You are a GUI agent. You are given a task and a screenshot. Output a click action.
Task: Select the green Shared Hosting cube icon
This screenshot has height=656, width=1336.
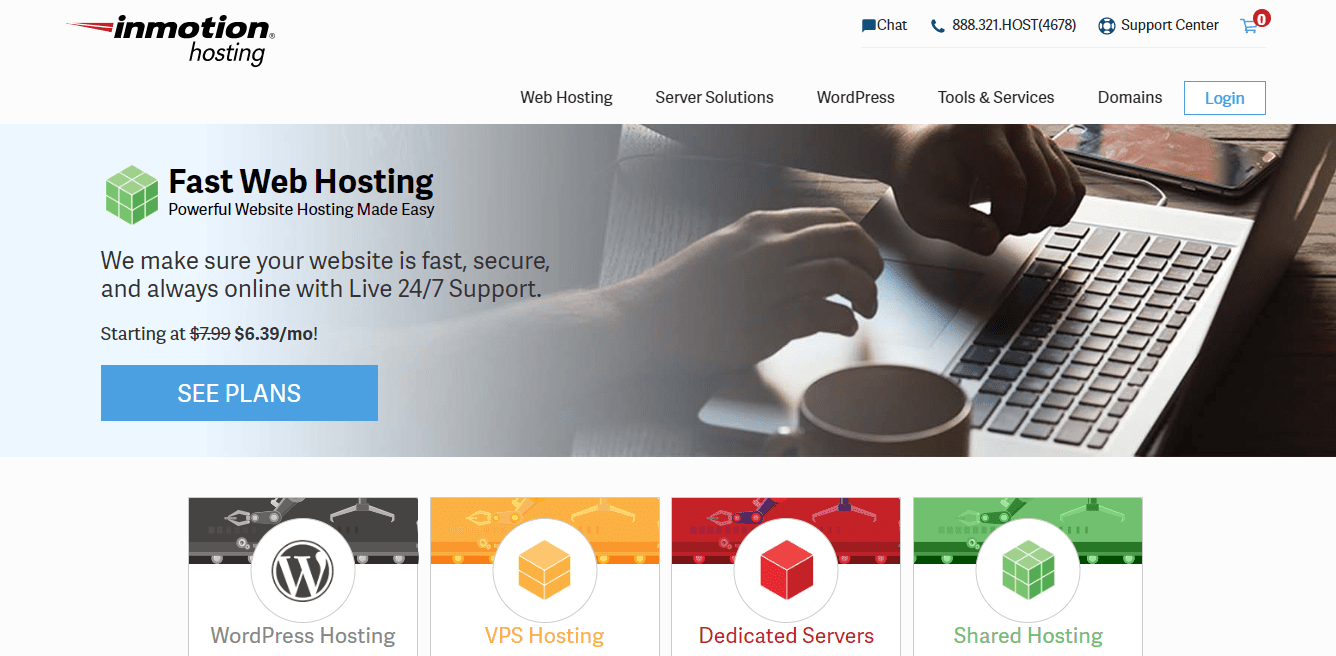1028,570
